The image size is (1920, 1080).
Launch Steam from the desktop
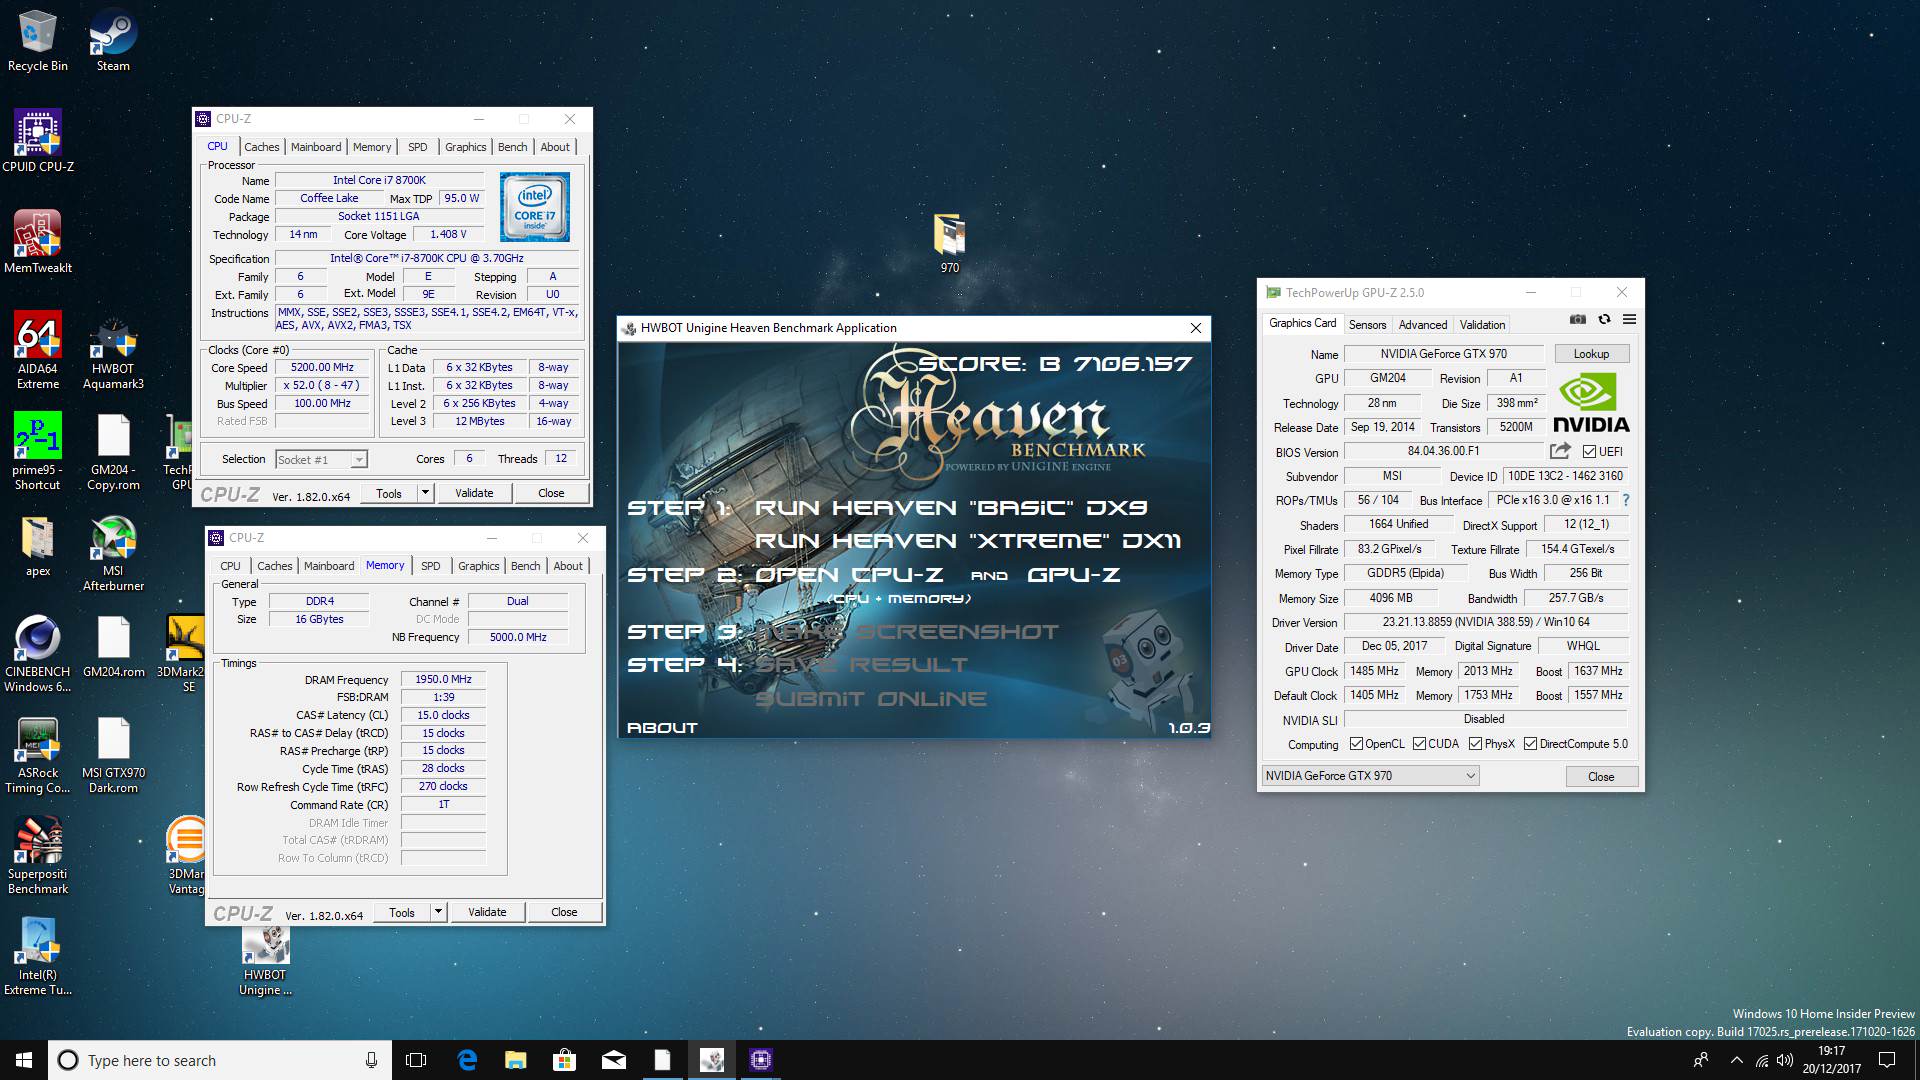[113, 40]
